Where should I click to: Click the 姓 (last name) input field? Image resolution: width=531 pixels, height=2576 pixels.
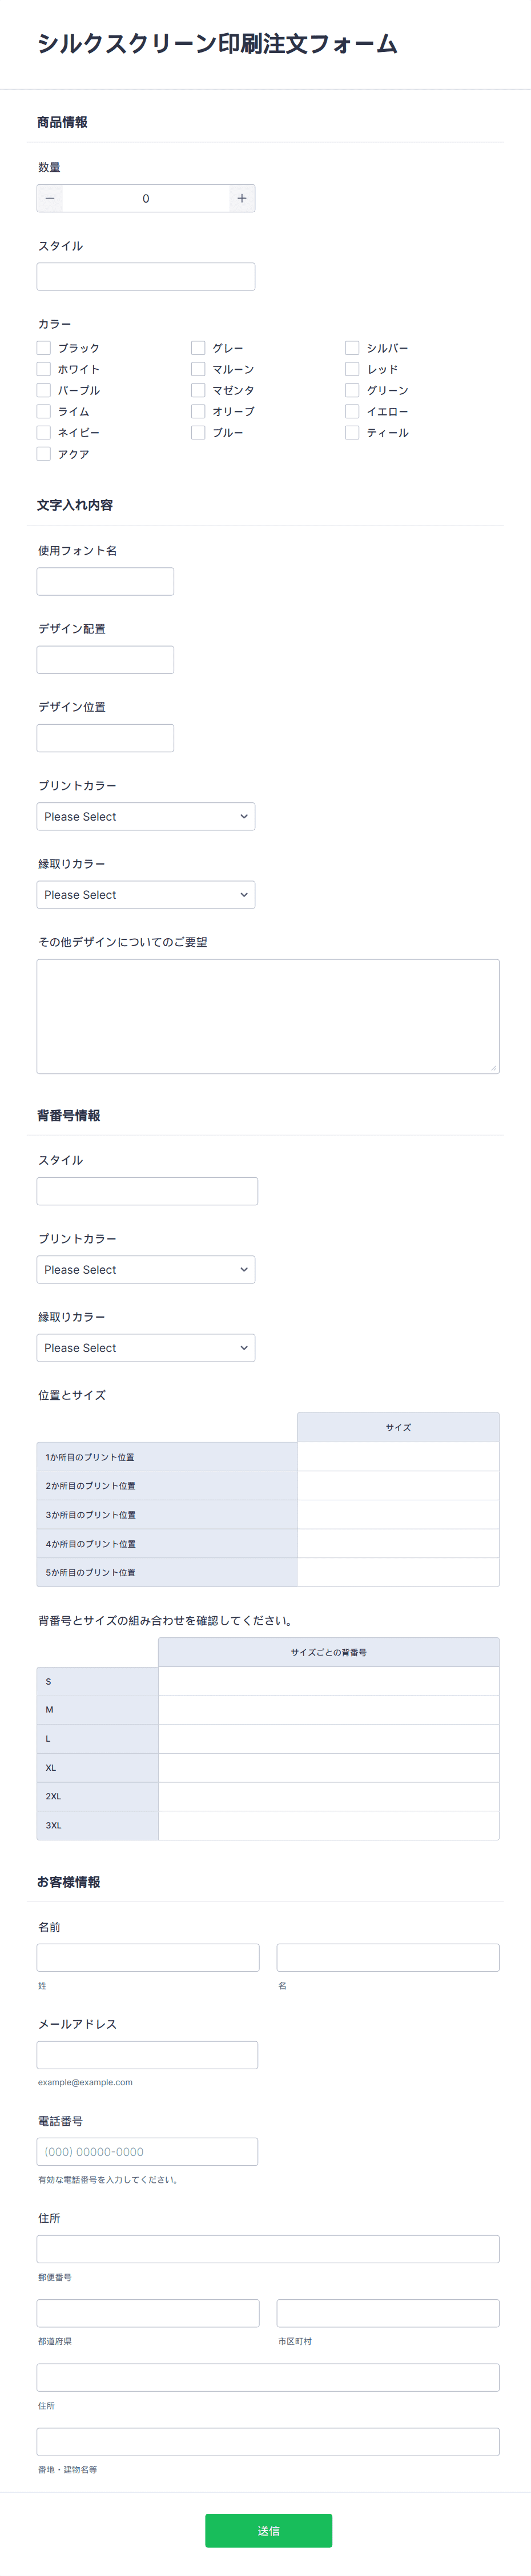click(x=148, y=1957)
